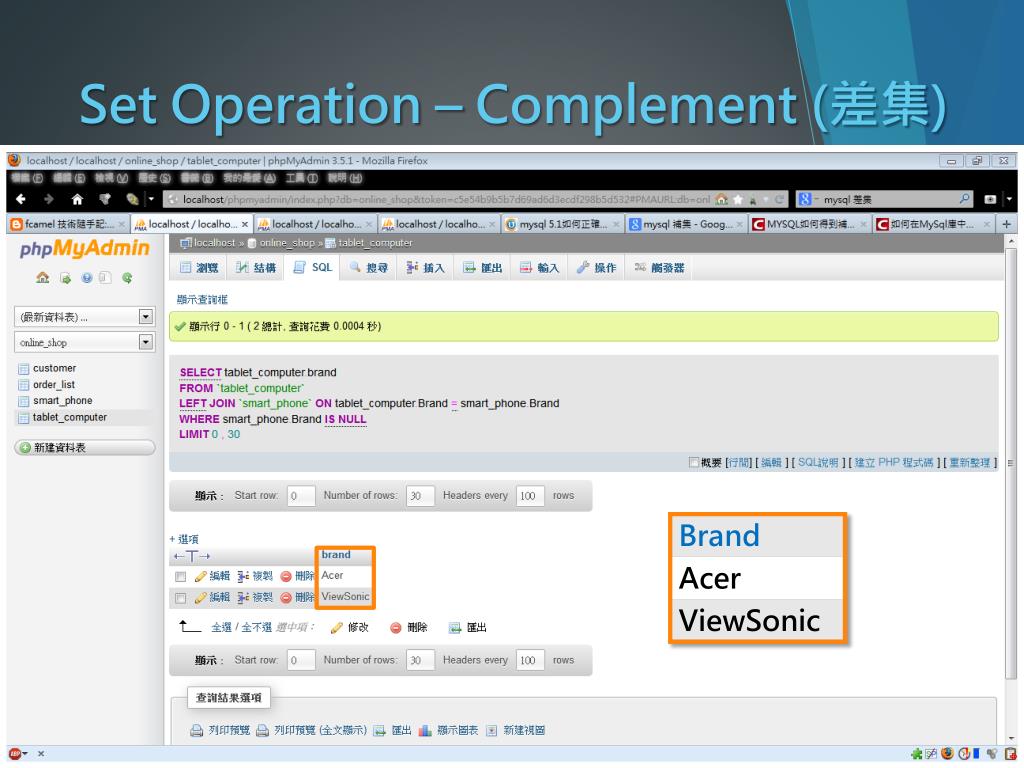This screenshot has height=768, width=1024.
Task: Click the top Start row input field
Action: (301, 496)
